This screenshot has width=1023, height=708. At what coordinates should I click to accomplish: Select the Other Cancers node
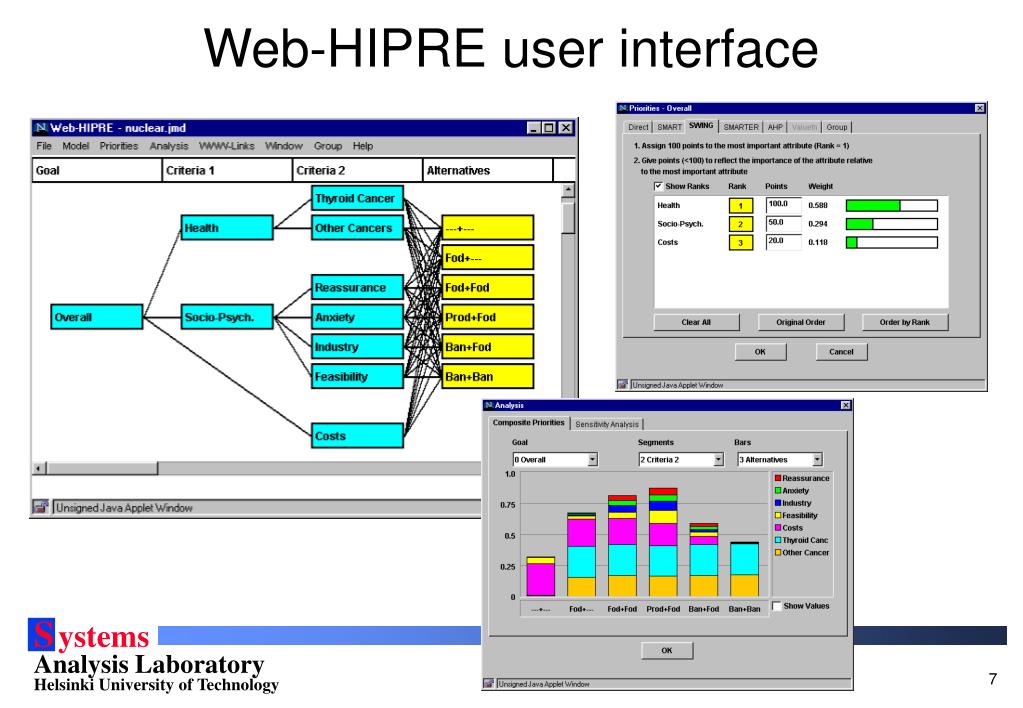click(x=358, y=228)
